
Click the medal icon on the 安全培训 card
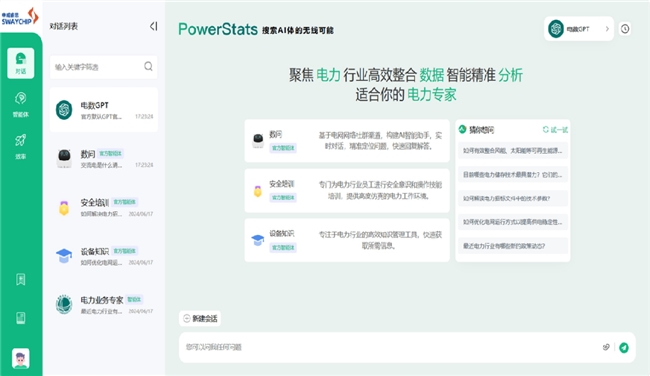tap(258, 191)
